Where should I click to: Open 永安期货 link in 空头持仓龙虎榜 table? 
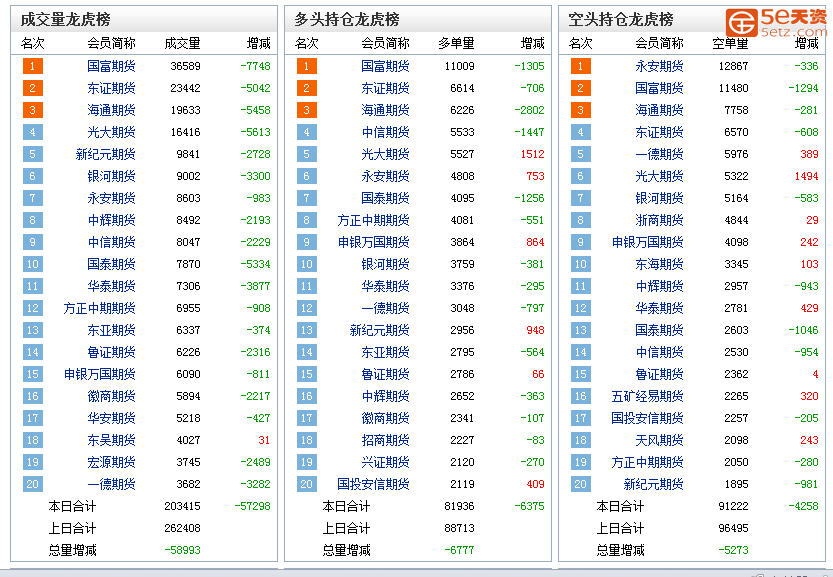pyautogui.click(x=659, y=66)
